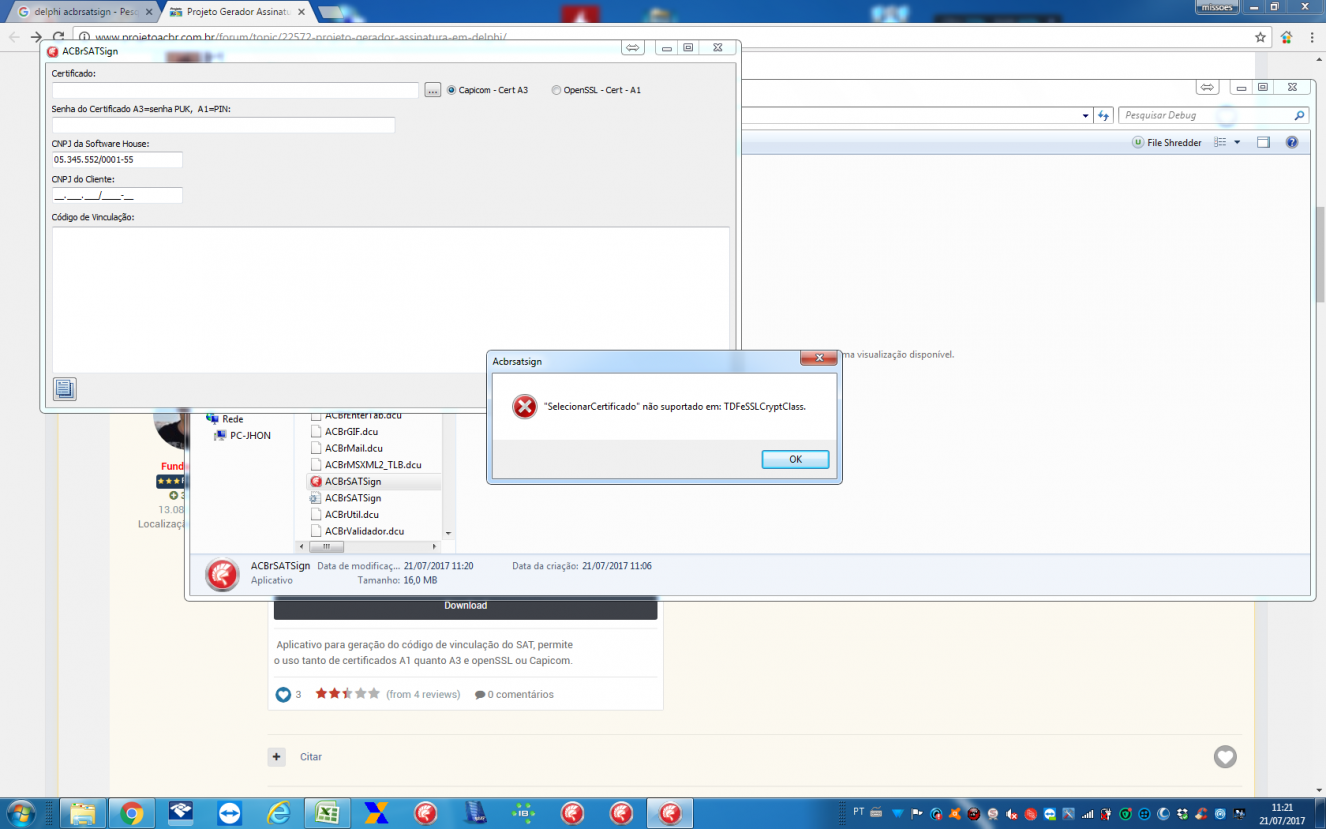This screenshot has width=1326, height=829.
Task: Click the PT language indicator in the tray
Action: 859,812
